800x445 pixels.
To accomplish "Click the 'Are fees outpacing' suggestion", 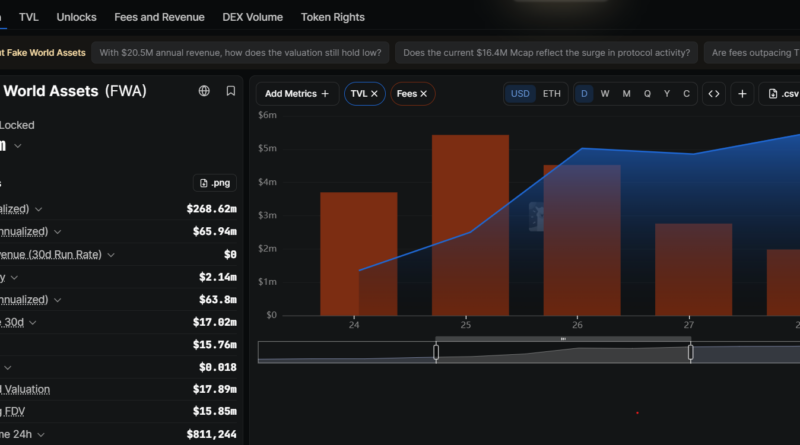I will coord(752,53).
